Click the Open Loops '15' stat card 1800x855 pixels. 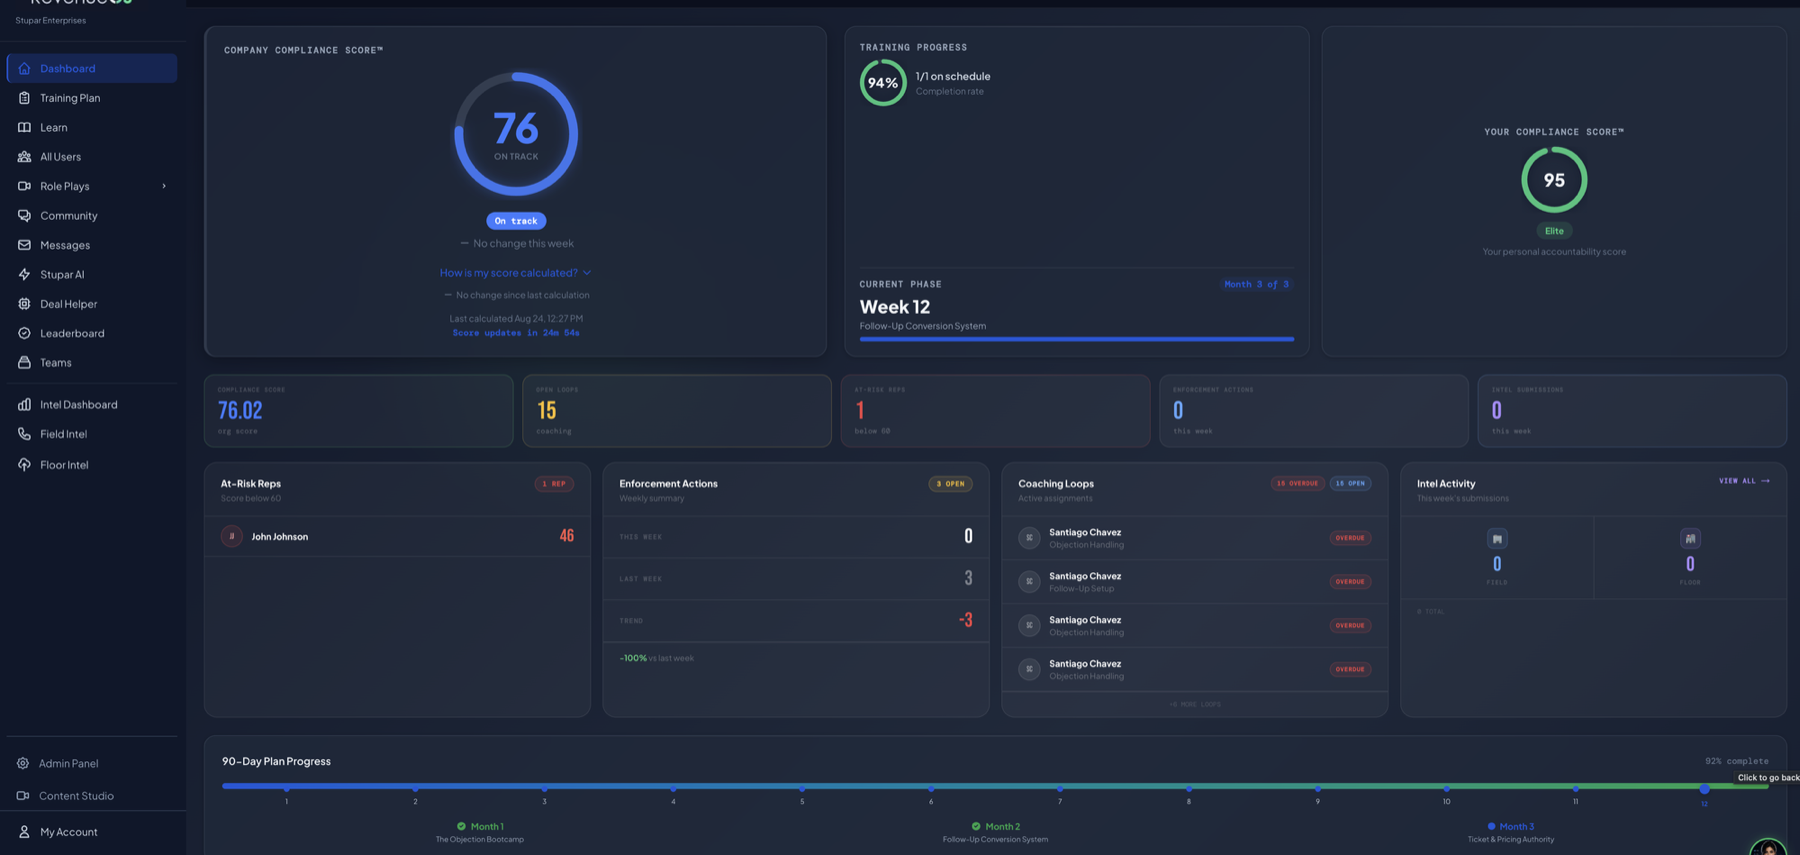coord(677,411)
